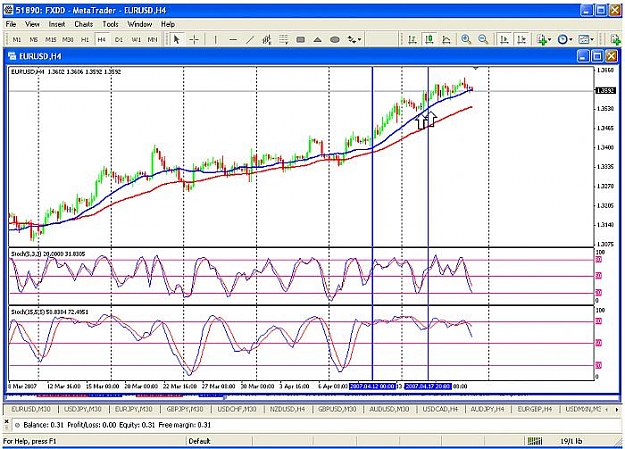Switch to the AUDUSD,M30 chart tab
The image size is (625, 449).
(x=389, y=409)
